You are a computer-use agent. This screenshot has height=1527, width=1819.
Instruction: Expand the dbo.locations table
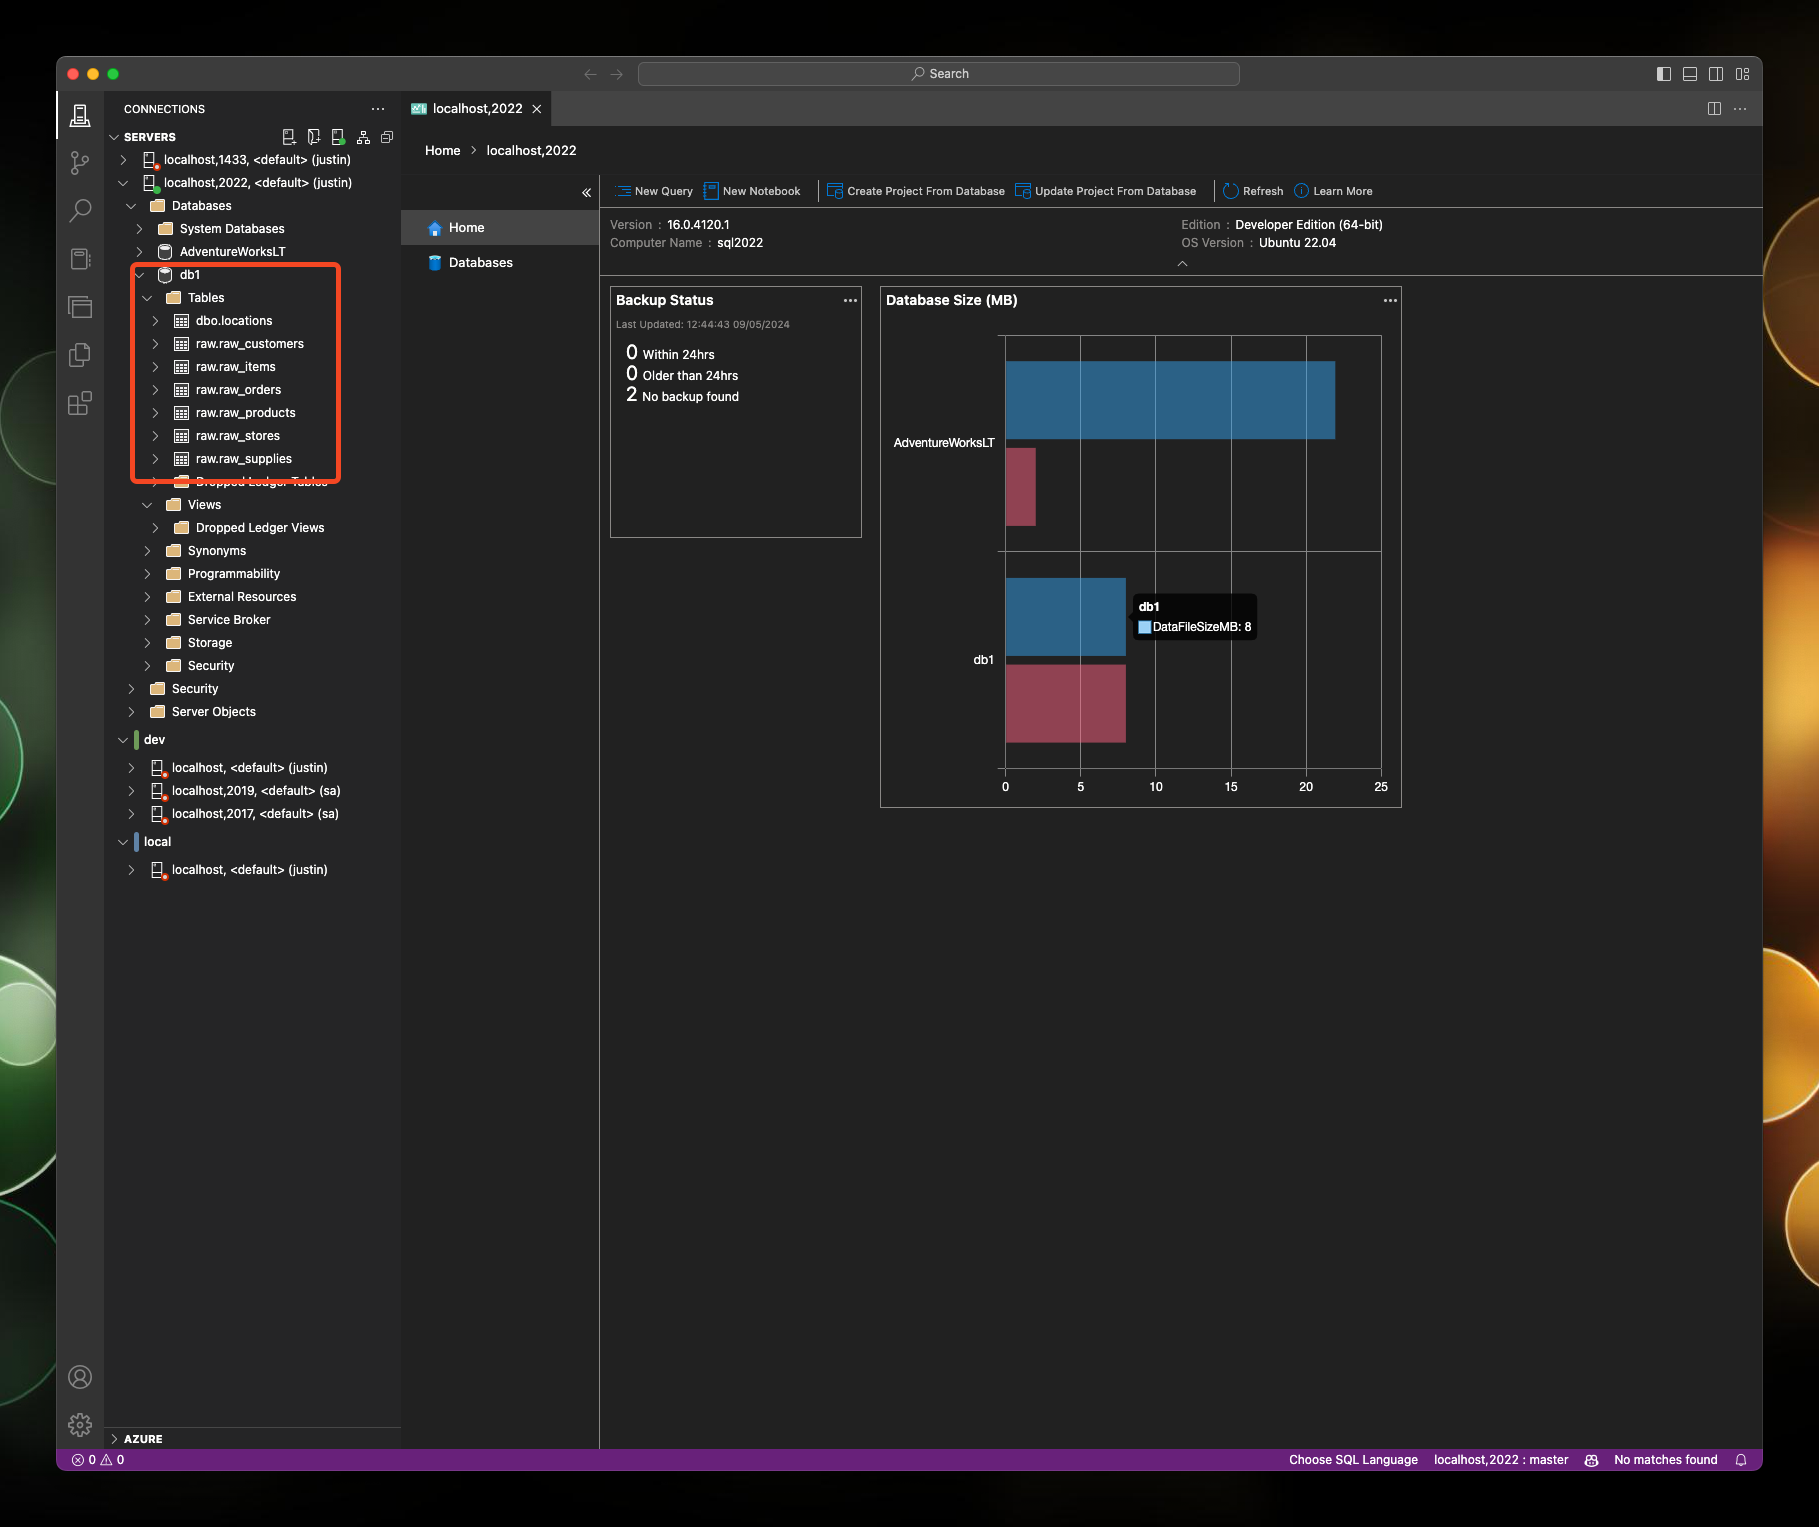155,321
